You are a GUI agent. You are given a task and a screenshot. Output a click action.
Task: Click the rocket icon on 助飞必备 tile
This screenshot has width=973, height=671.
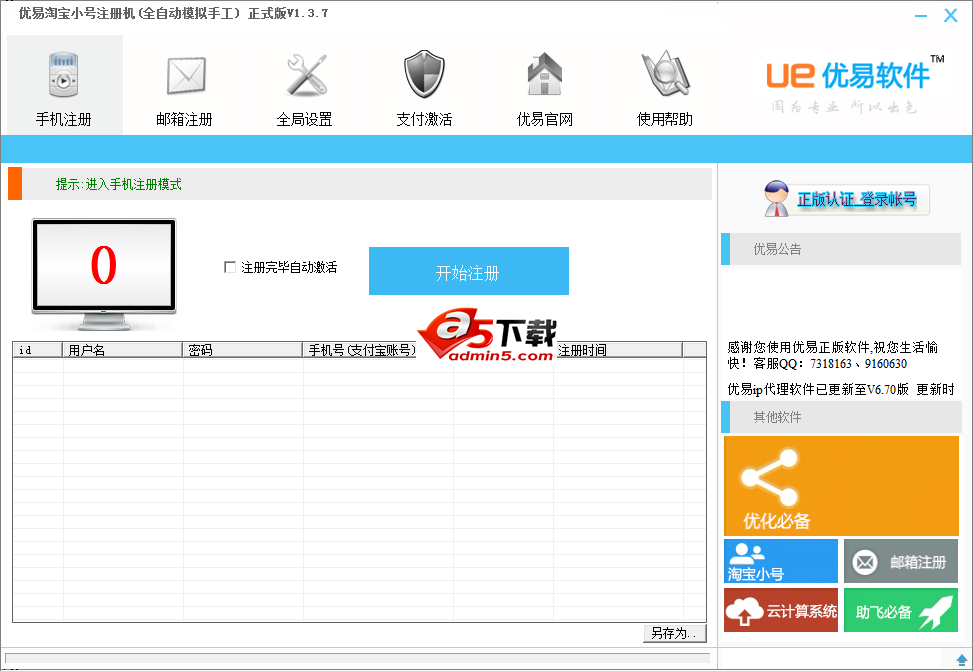tap(936, 613)
